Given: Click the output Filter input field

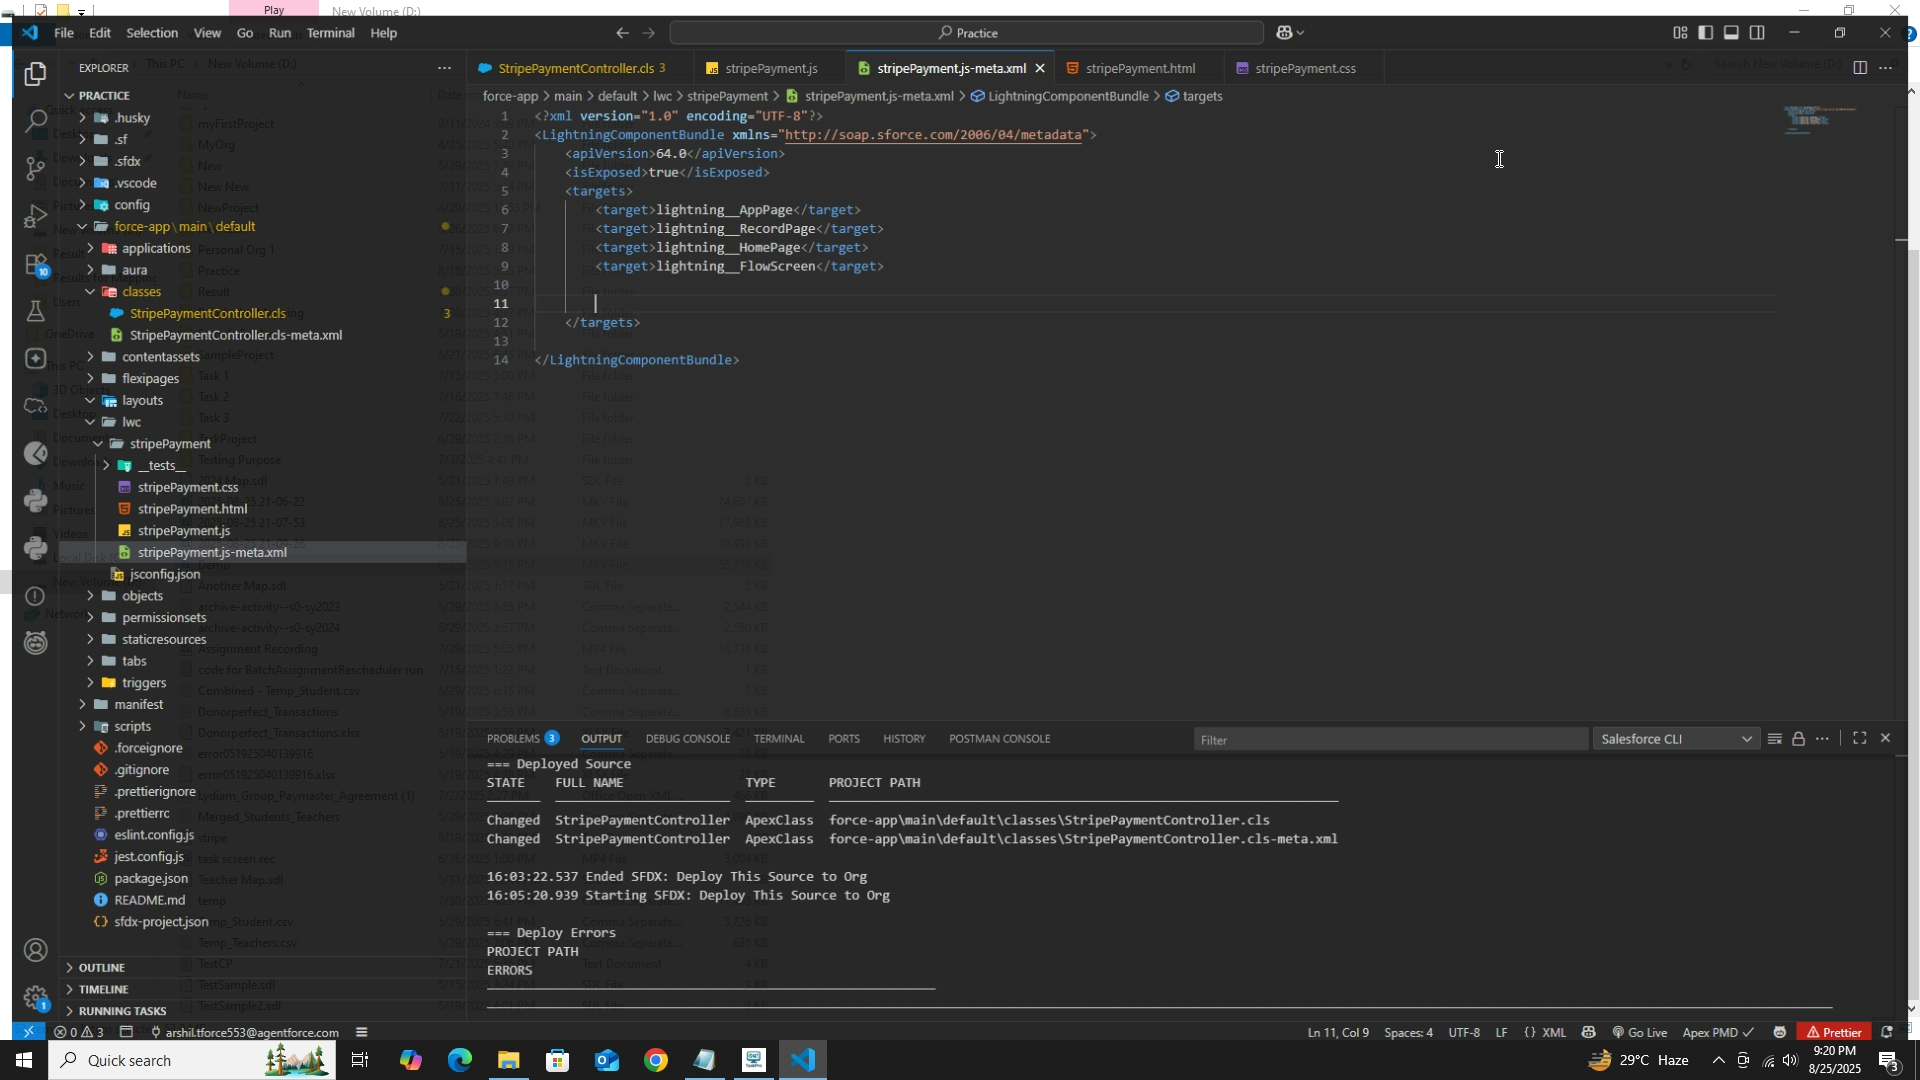Looking at the screenshot, I should pos(1389,739).
